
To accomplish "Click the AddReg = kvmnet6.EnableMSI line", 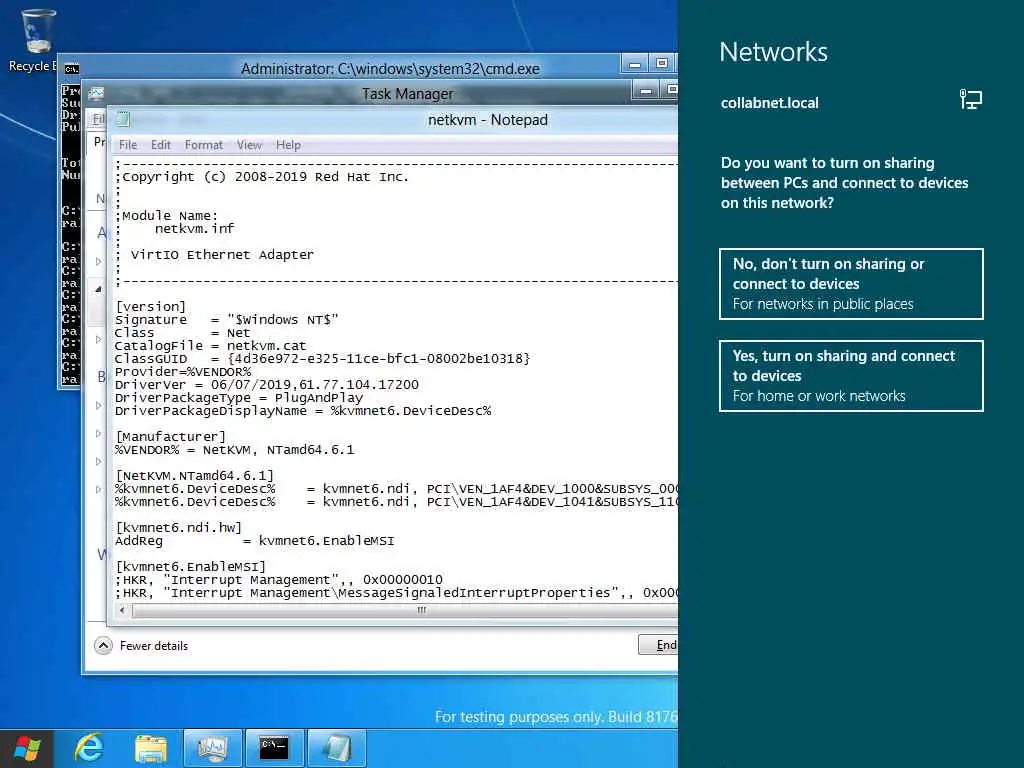I will 255,541.
